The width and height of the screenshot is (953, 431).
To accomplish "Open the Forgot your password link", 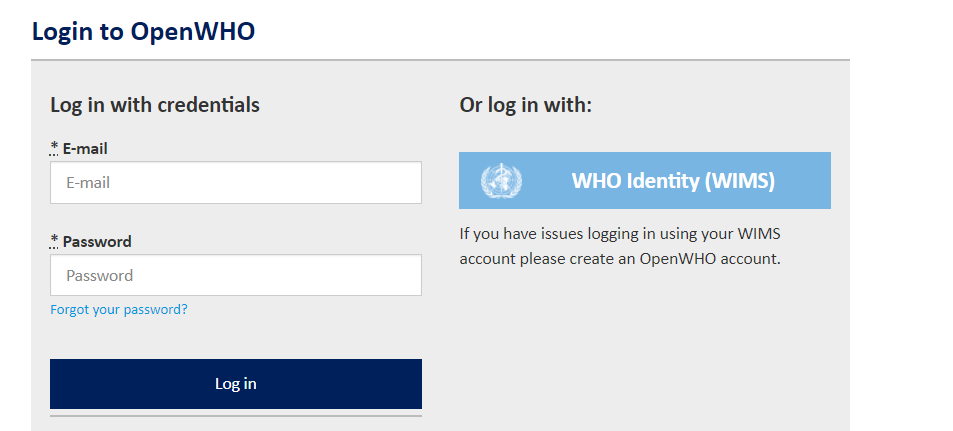I will point(119,309).
